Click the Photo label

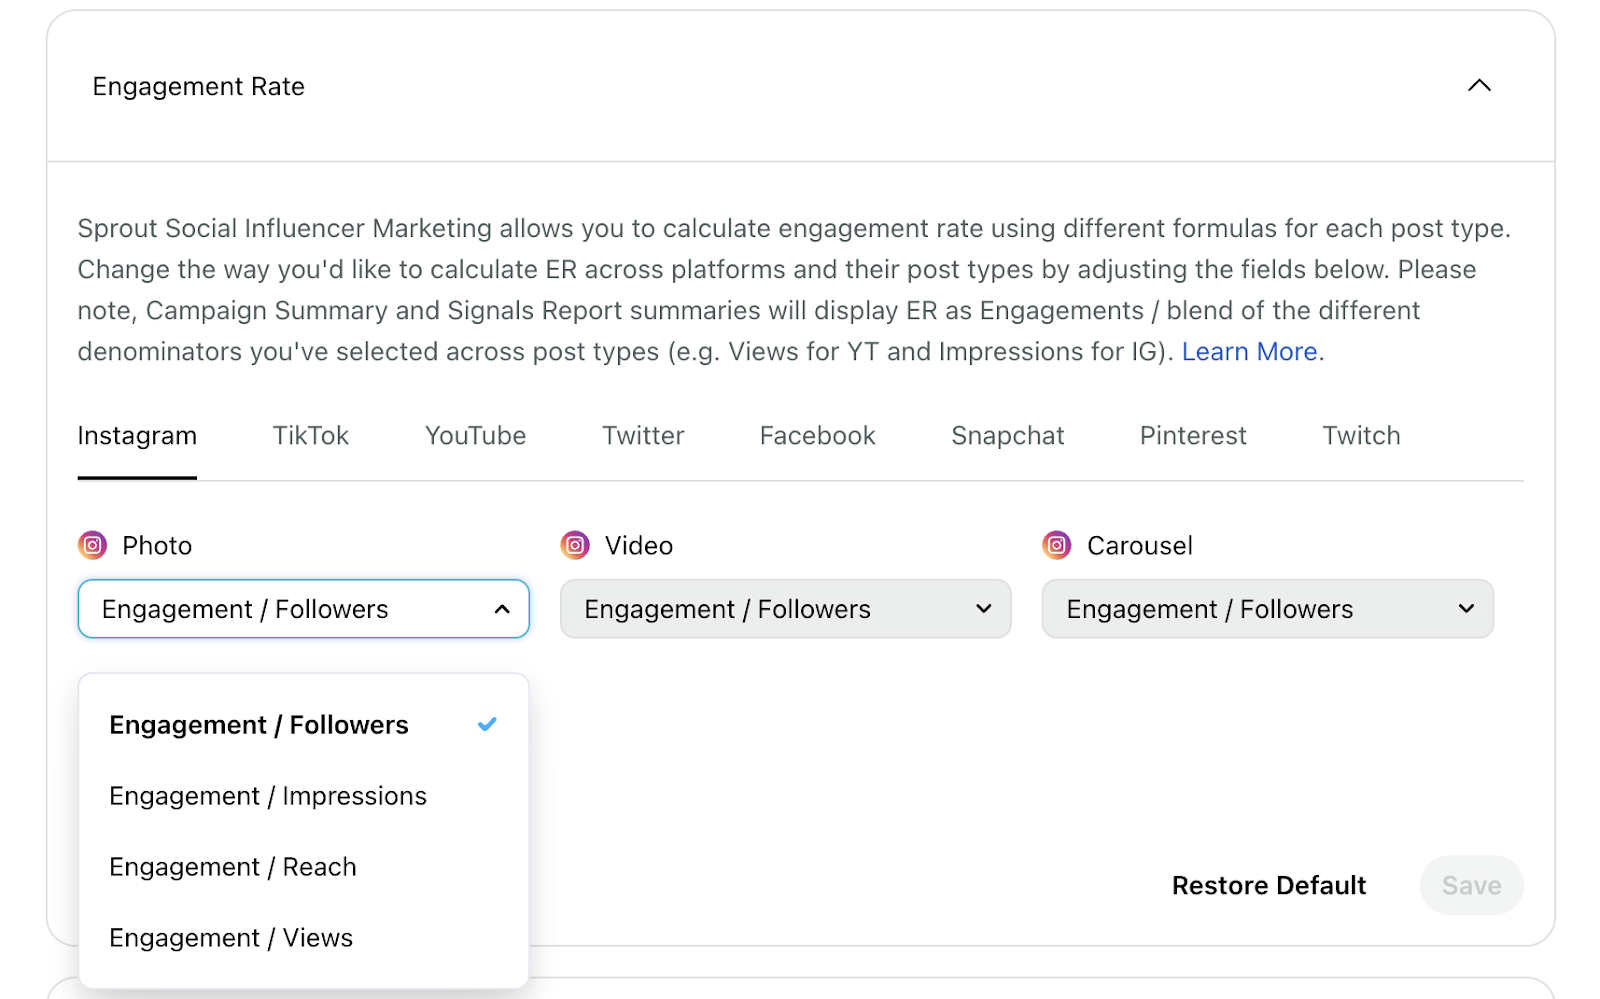coord(157,546)
